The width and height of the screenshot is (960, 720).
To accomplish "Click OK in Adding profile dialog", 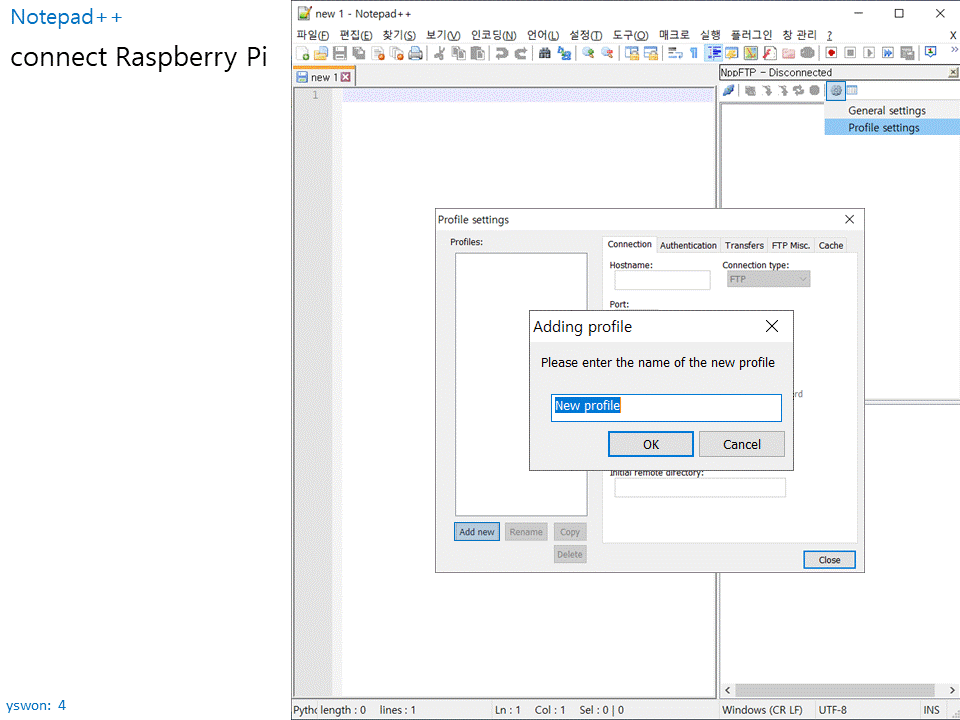I will pyautogui.click(x=651, y=444).
